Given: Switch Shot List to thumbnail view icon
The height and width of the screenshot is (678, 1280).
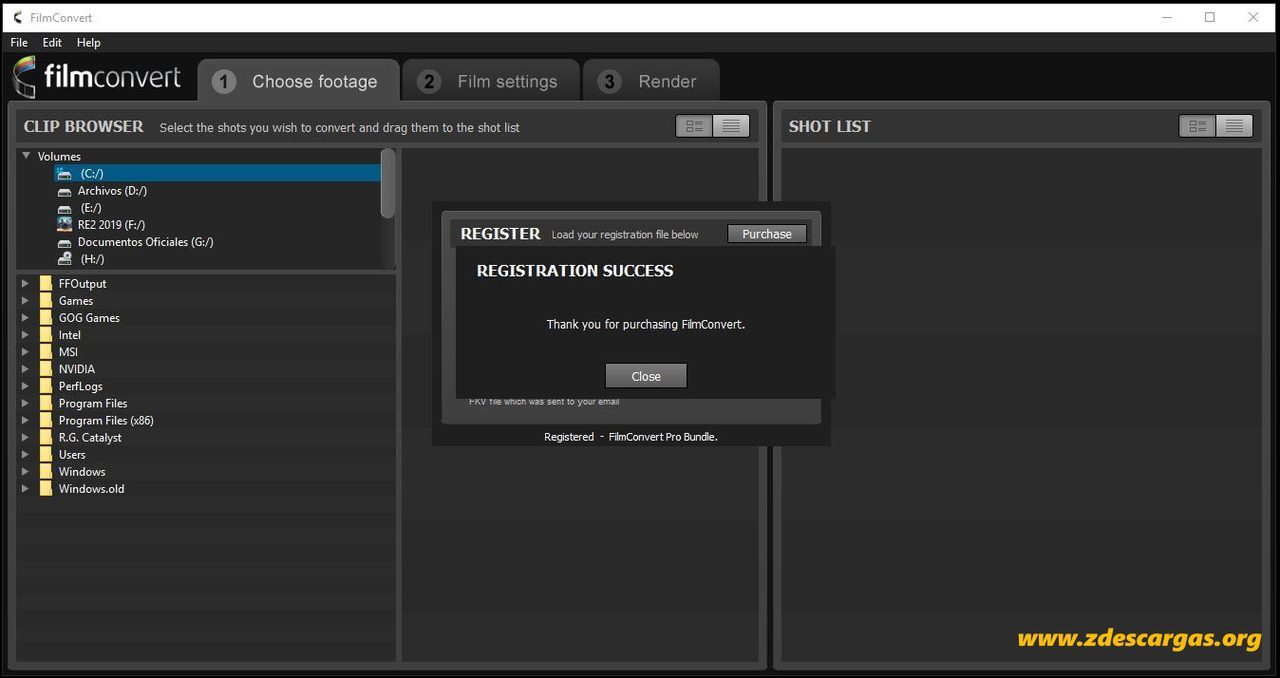Looking at the screenshot, I should (1197, 126).
